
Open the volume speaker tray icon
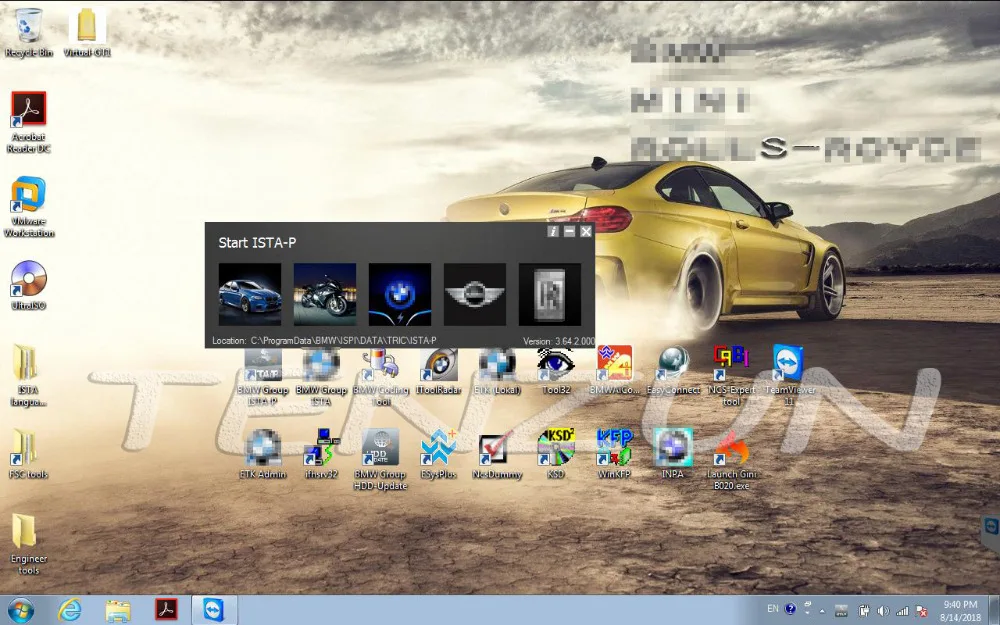[883, 611]
